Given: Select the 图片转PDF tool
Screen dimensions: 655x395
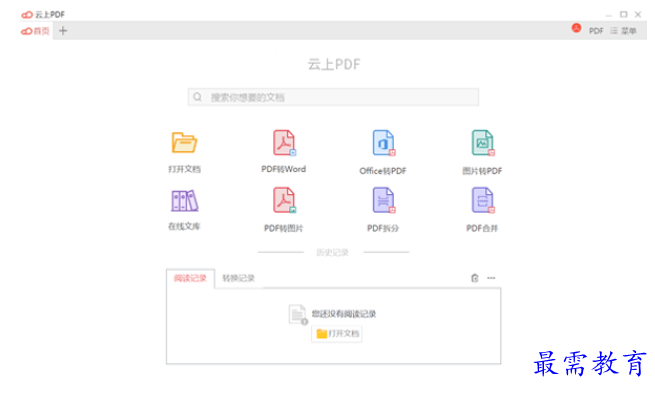Looking at the screenshot, I should [483, 143].
